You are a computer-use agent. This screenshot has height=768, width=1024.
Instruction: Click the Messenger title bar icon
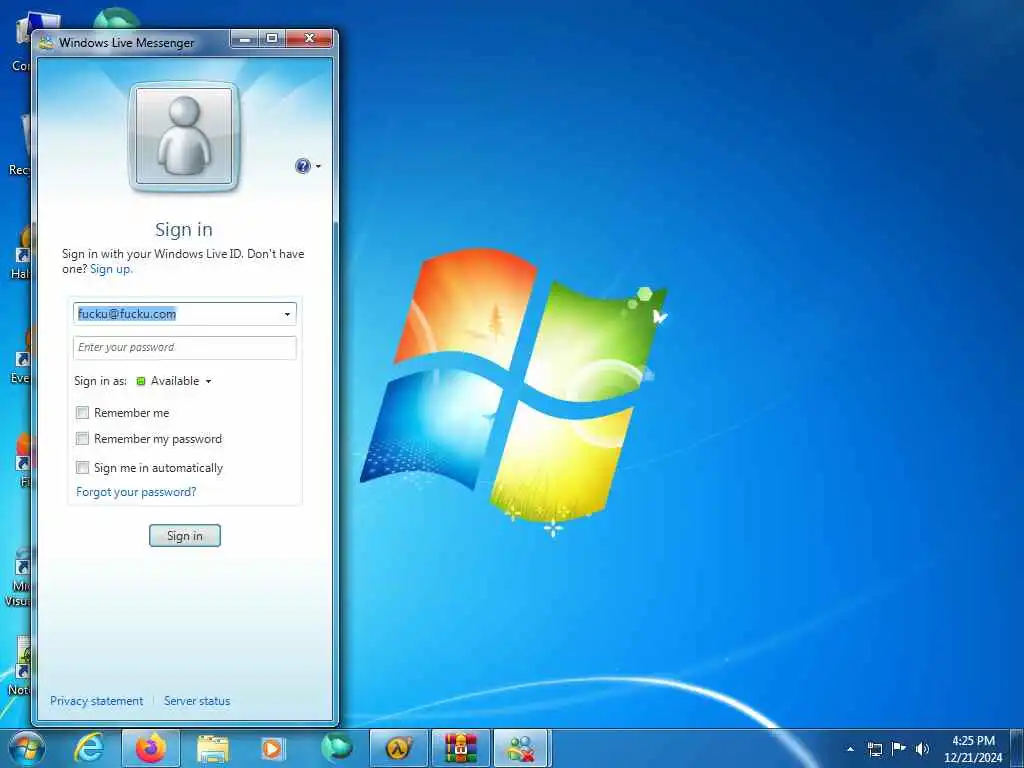[46, 43]
